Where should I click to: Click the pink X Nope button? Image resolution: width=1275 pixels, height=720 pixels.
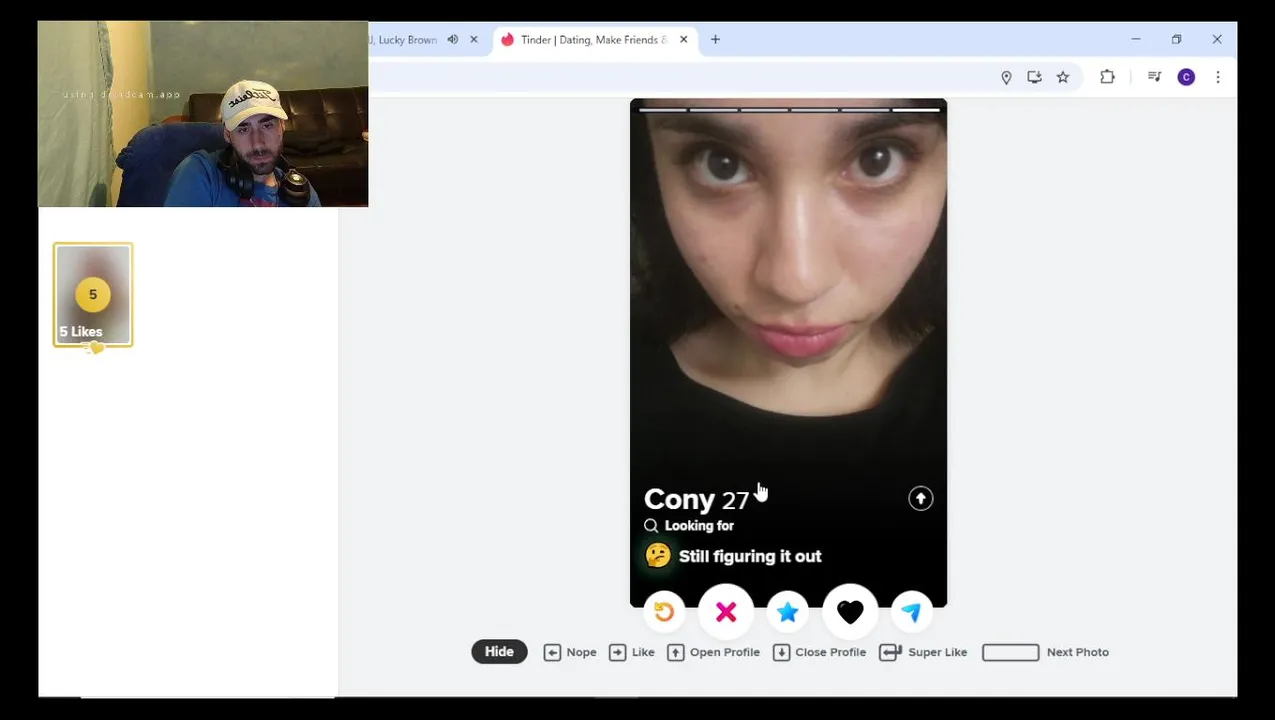(726, 612)
